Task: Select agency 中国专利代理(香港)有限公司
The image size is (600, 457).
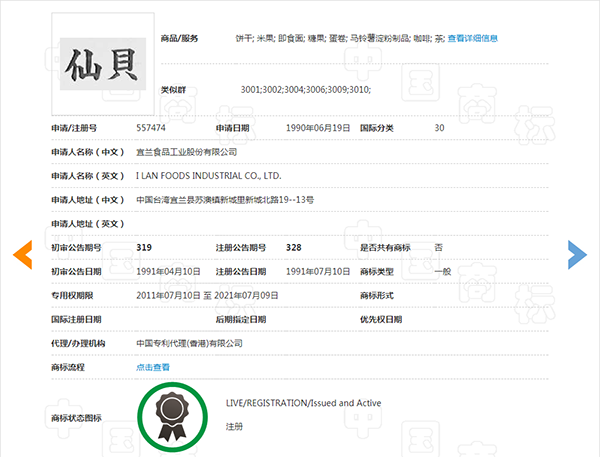Action: (x=189, y=343)
